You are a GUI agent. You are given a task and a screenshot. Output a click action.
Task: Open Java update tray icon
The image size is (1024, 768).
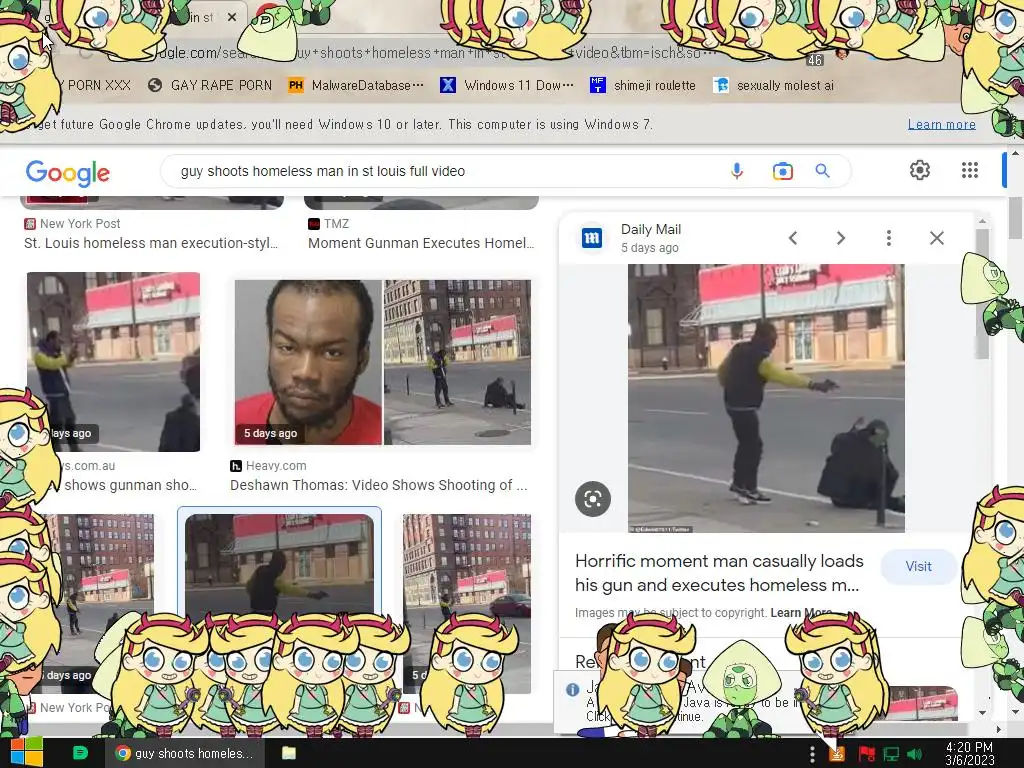coord(837,754)
